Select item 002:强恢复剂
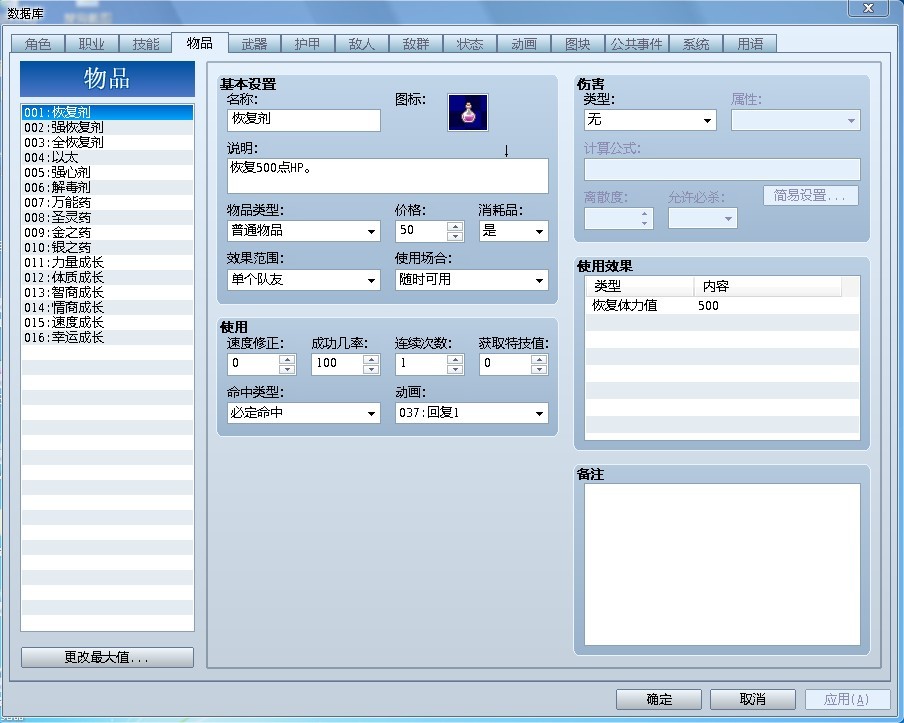The image size is (904, 723). tap(107, 127)
